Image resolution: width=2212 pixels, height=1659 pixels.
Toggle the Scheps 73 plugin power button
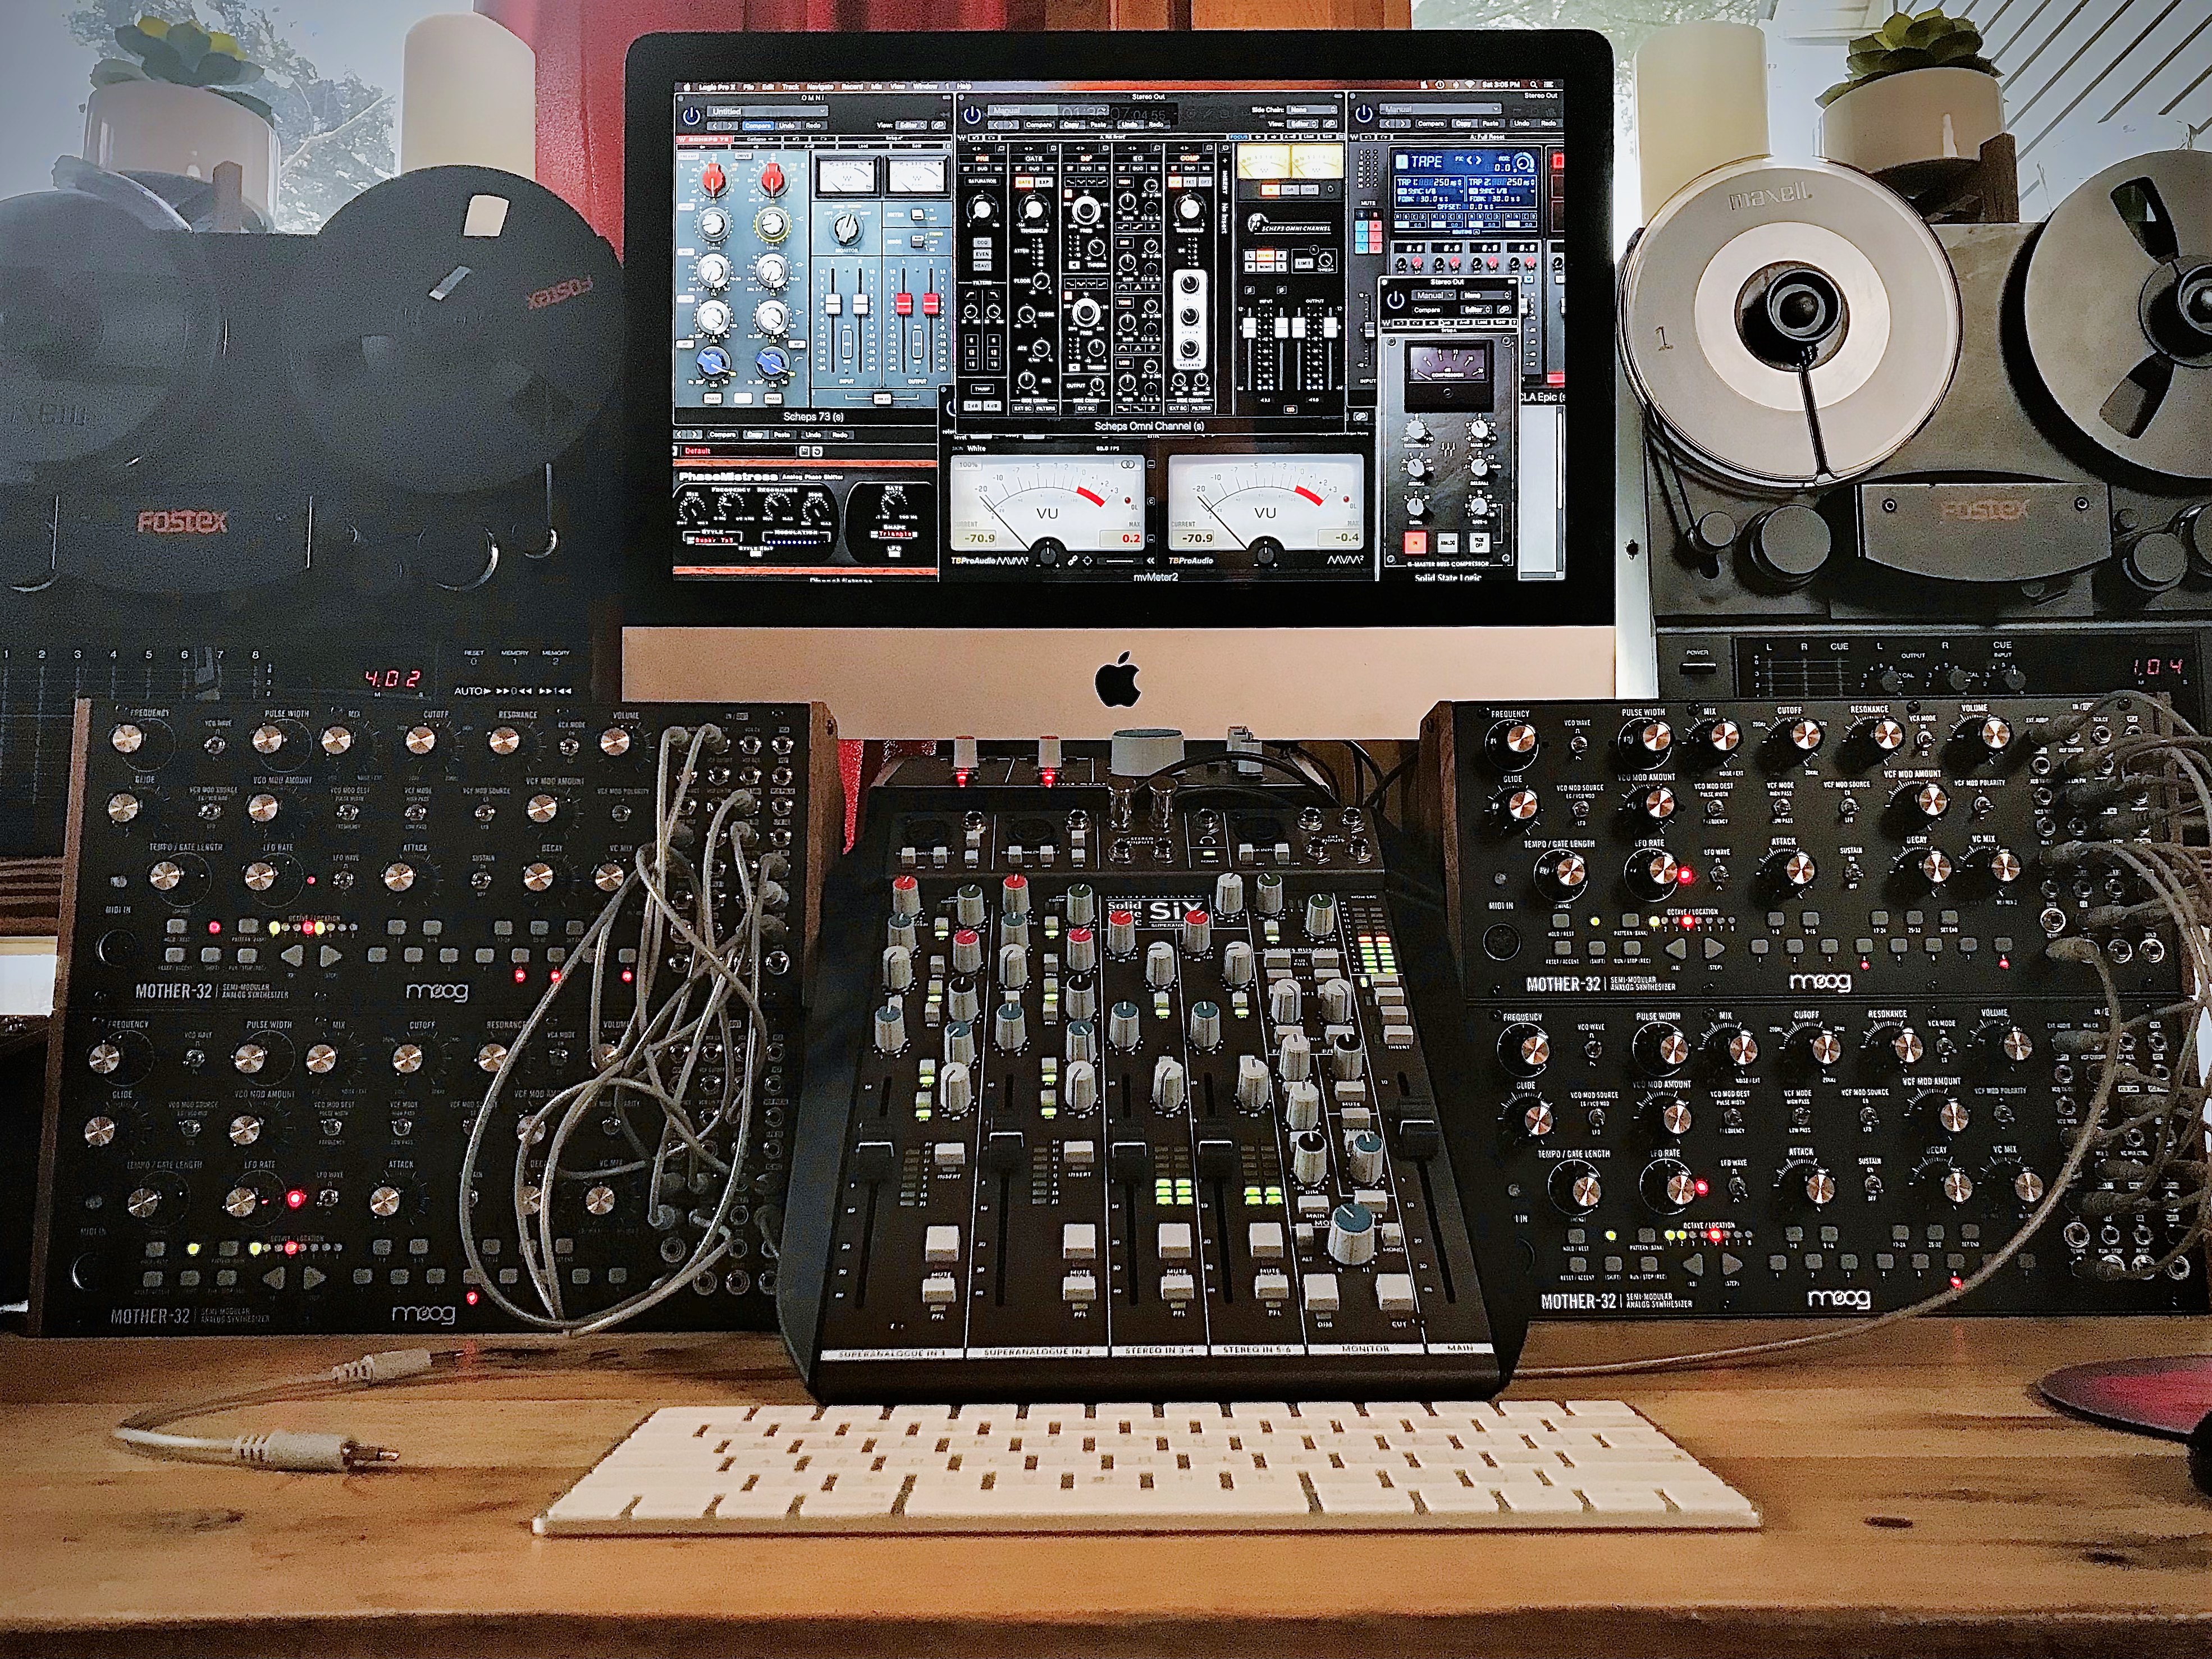click(692, 117)
